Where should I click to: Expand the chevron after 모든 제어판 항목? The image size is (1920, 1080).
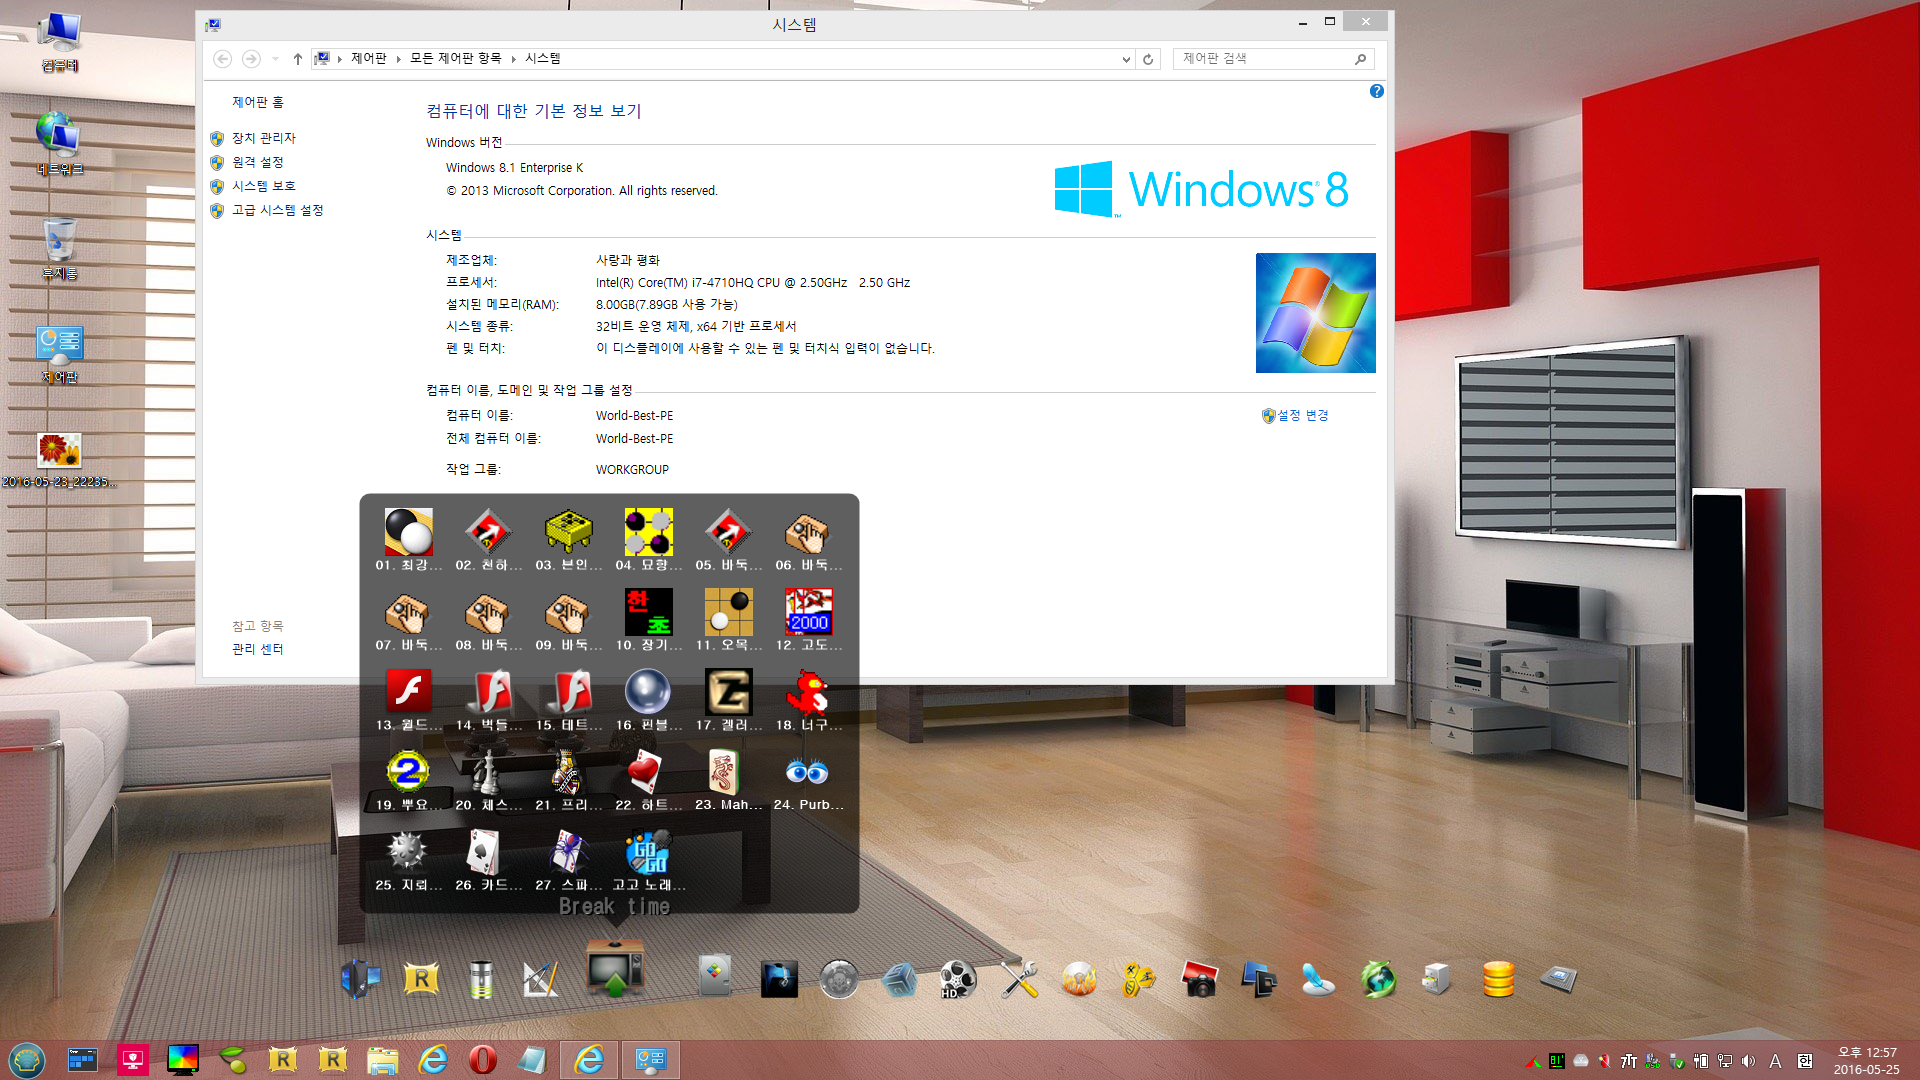point(513,59)
